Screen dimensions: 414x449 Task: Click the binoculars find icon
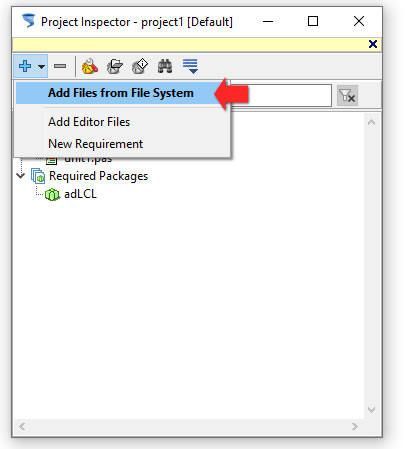point(165,66)
